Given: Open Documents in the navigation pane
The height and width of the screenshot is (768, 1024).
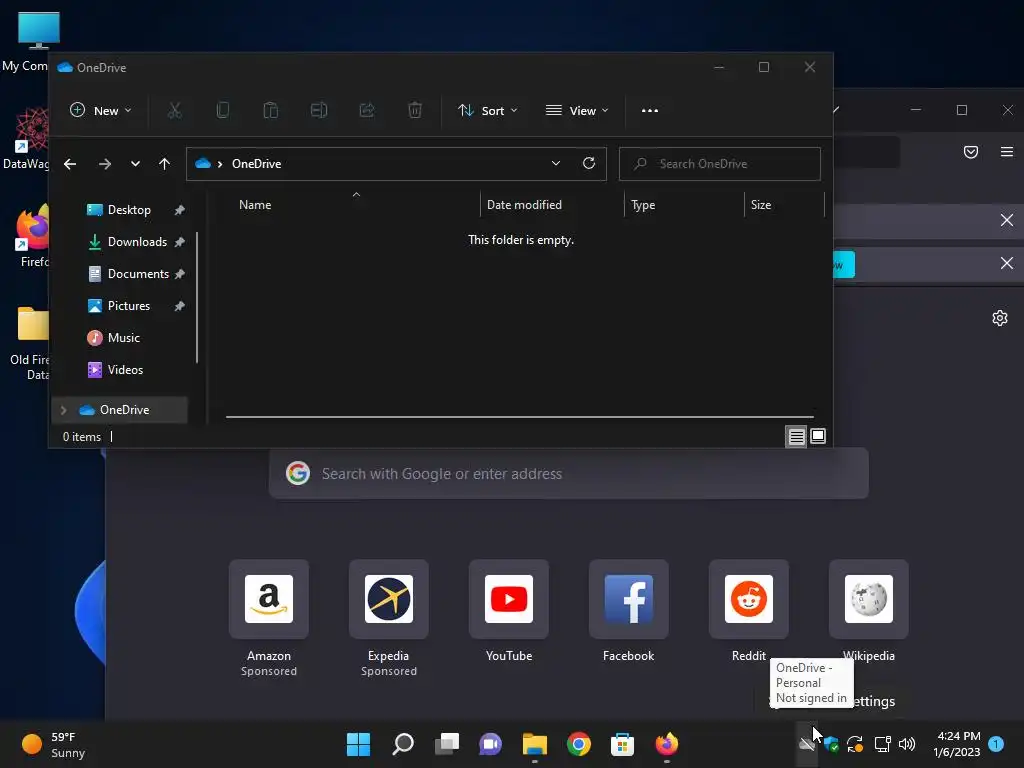Looking at the screenshot, I should (137, 274).
